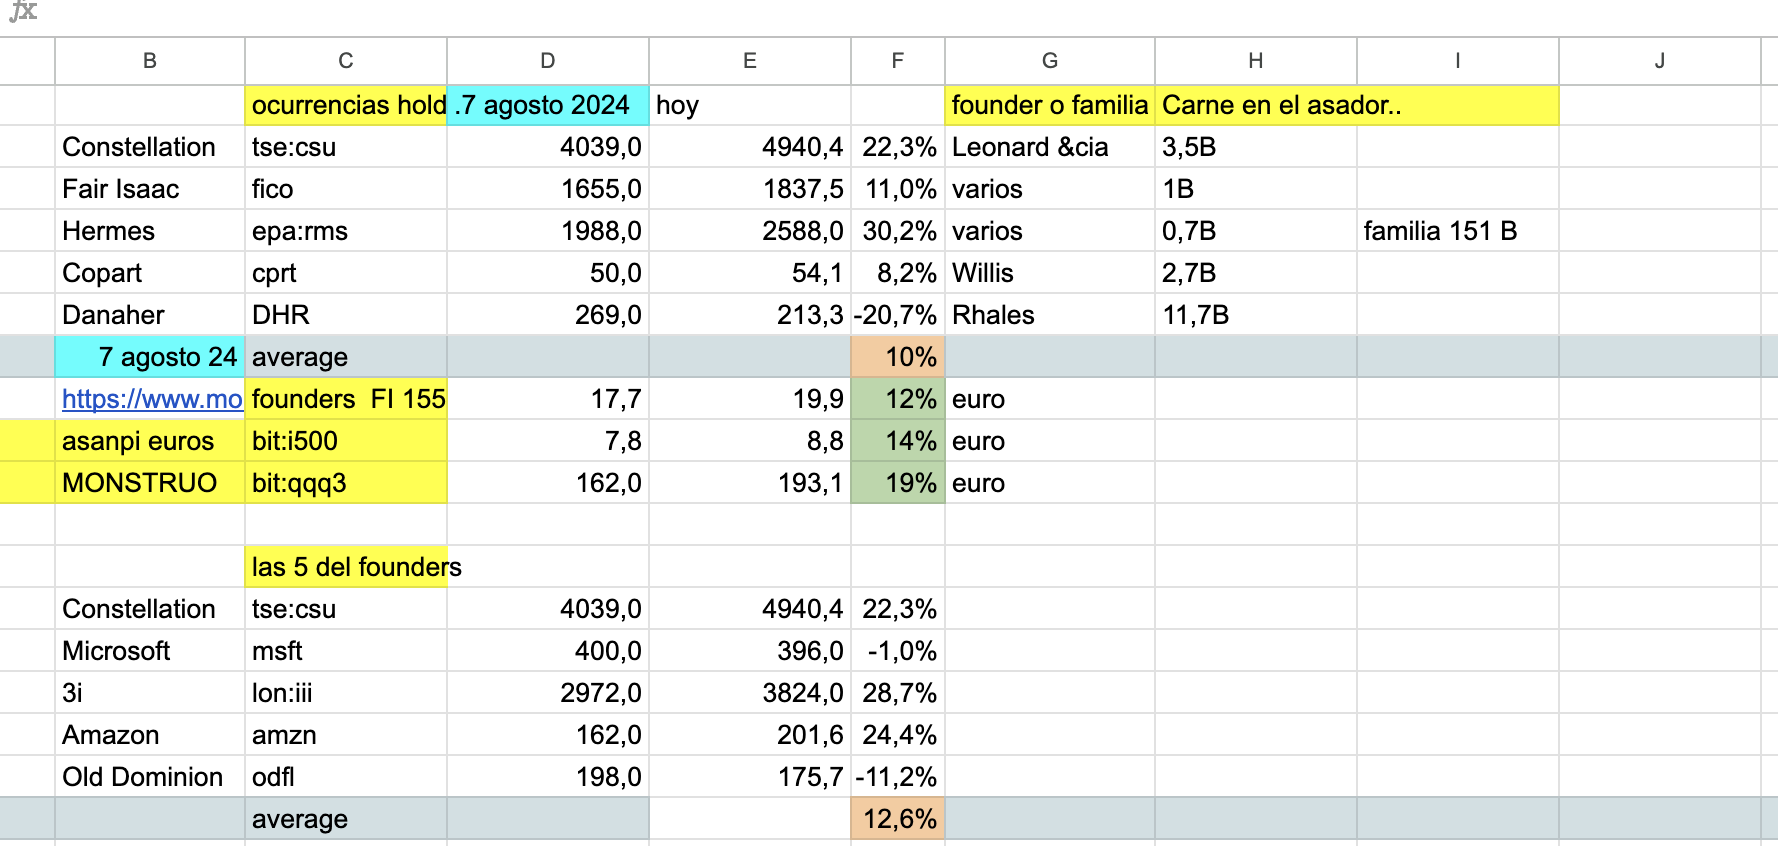The width and height of the screenshot is (1778, 846).
Task: Select column J header
Action: (1660, 61)
